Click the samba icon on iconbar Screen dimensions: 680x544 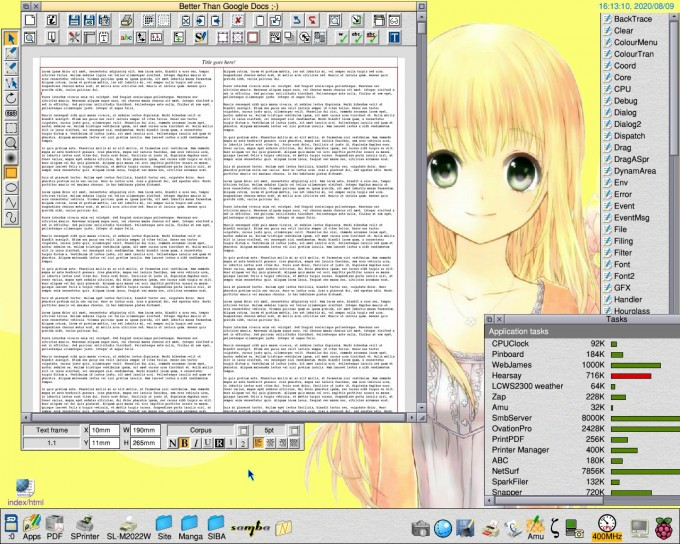[250, 528]
